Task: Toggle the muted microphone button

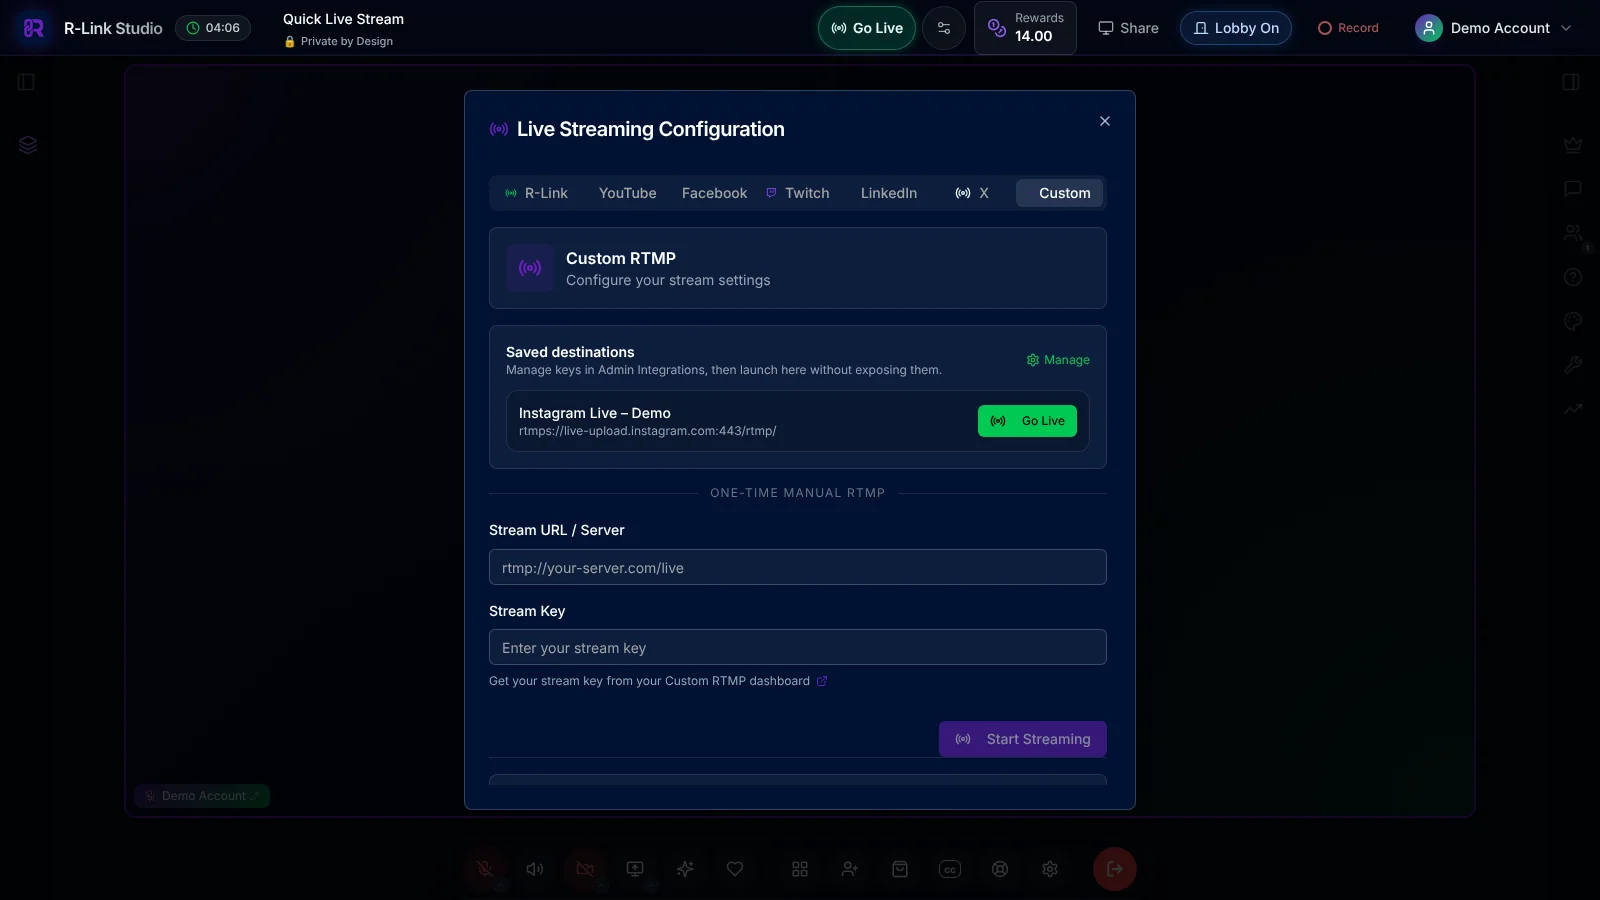Action: coord(485,869)
